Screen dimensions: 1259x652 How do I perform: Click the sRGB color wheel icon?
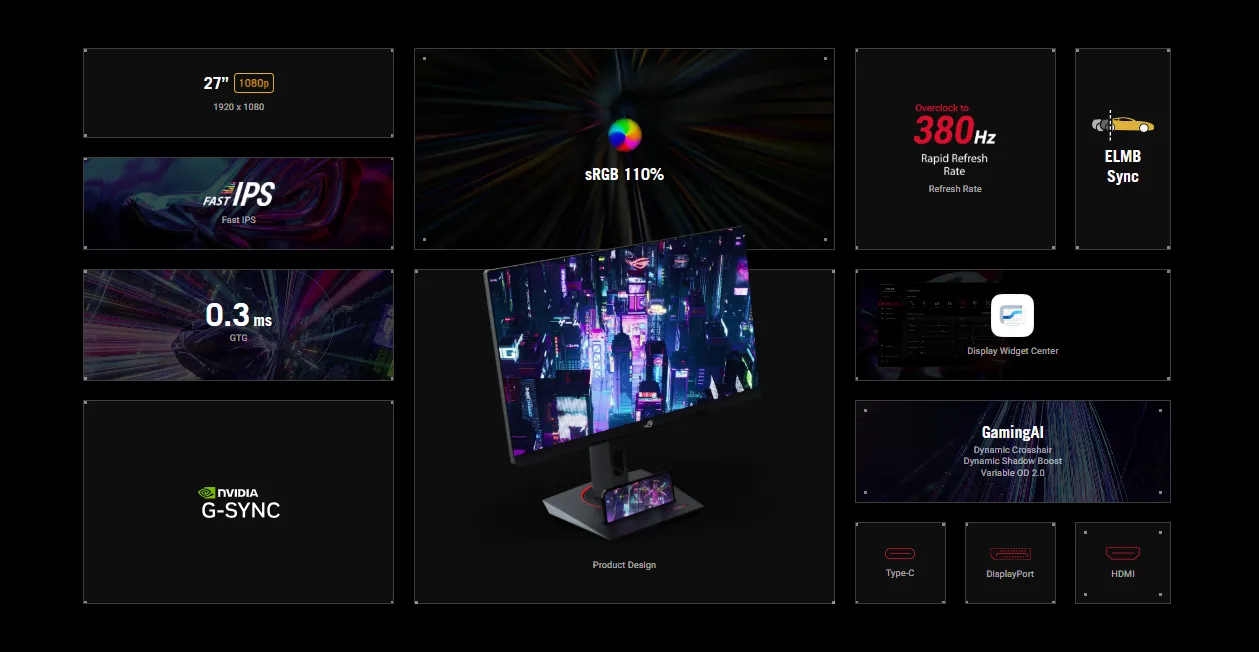pyautogui.click(x=624, y=134)
